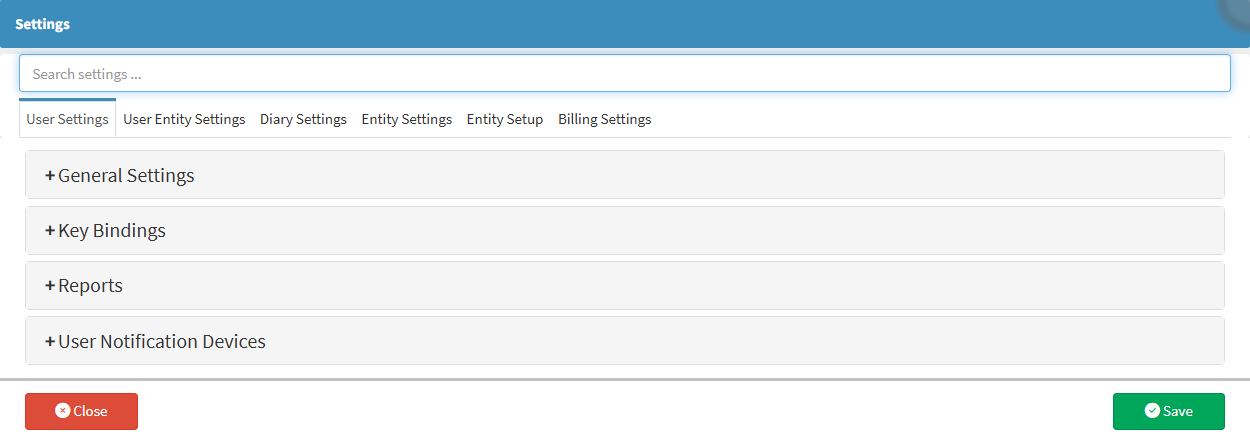The image size is (1250, 443).
Task: Click the Settings title in the header bar
Action: (42, 24)
